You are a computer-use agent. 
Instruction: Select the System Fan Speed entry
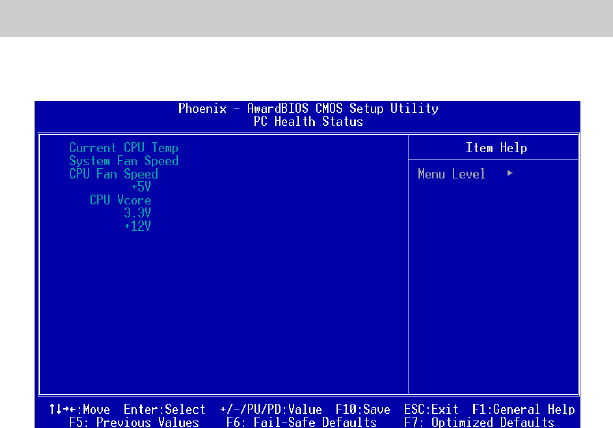pyautogui.click(x=124, y=161)
